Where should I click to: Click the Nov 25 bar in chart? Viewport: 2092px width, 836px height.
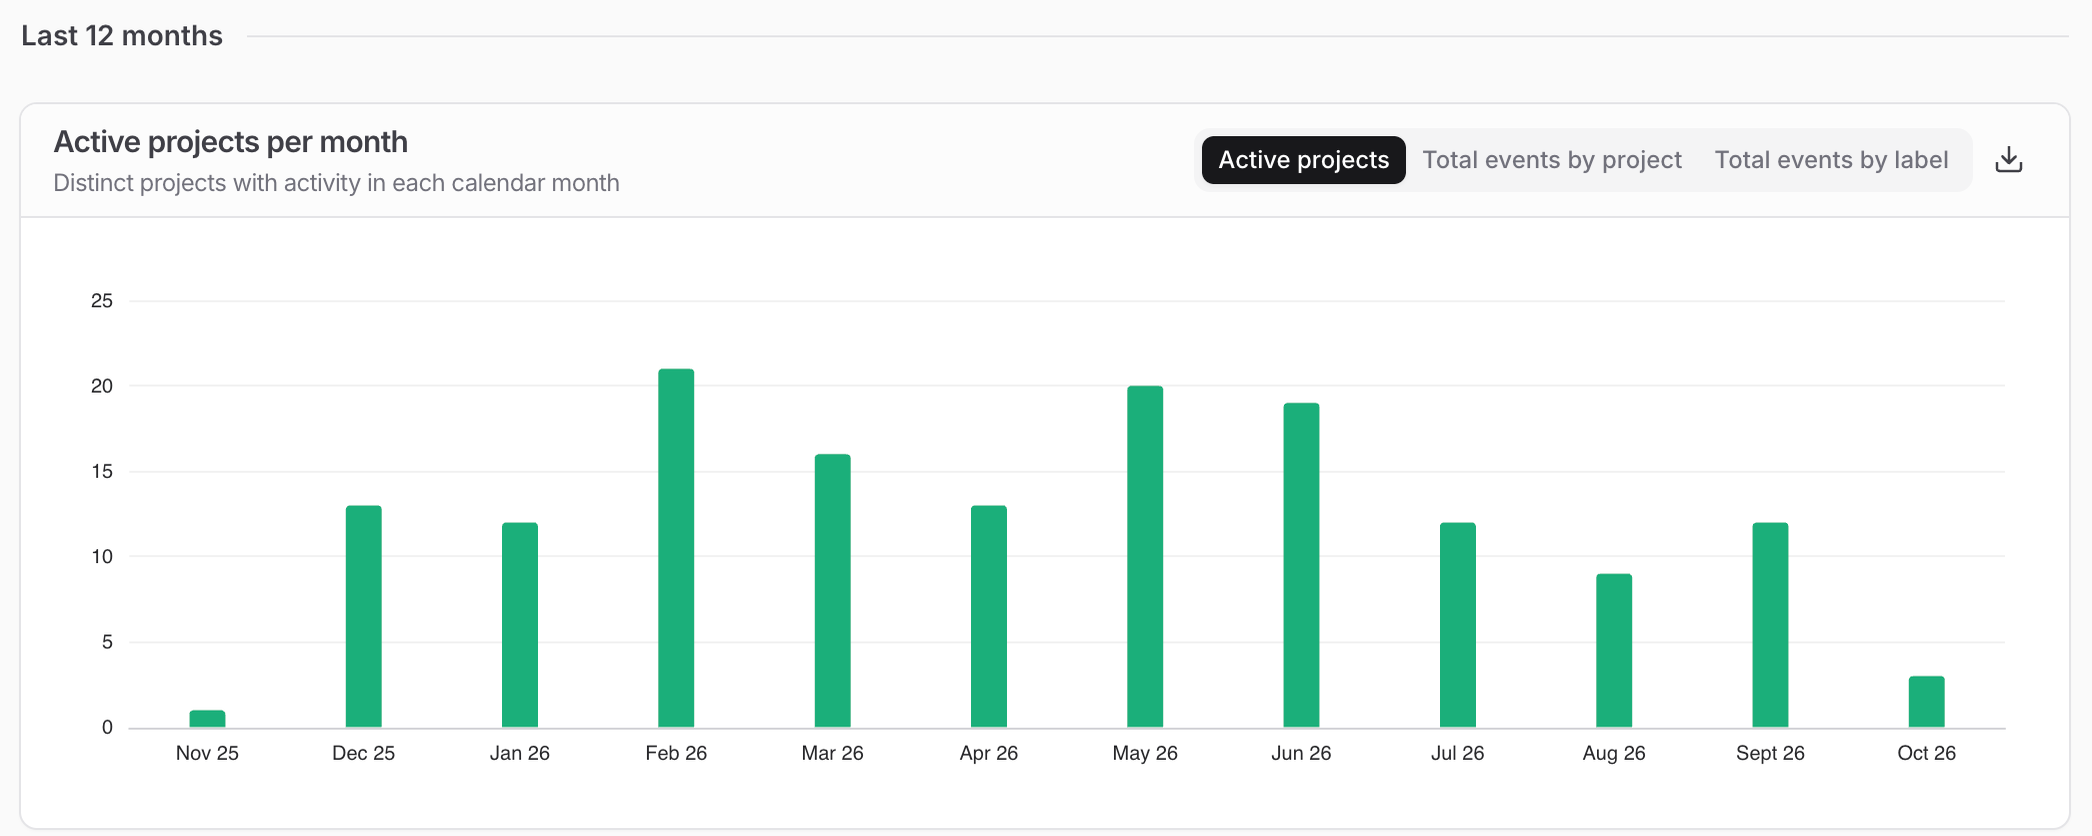pyautogui.click(x=207, y=719)
